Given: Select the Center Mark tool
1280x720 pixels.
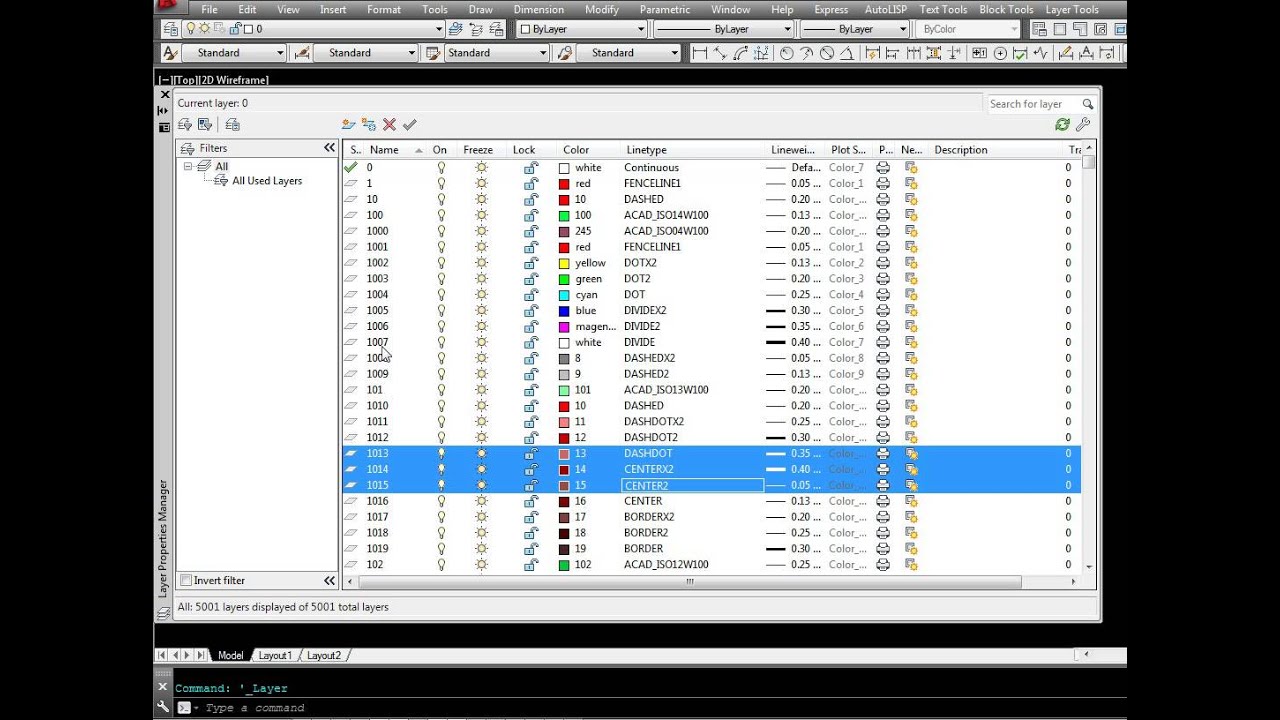Looking at the screenshot, I should pyautogui.click(x=999, y=53).
